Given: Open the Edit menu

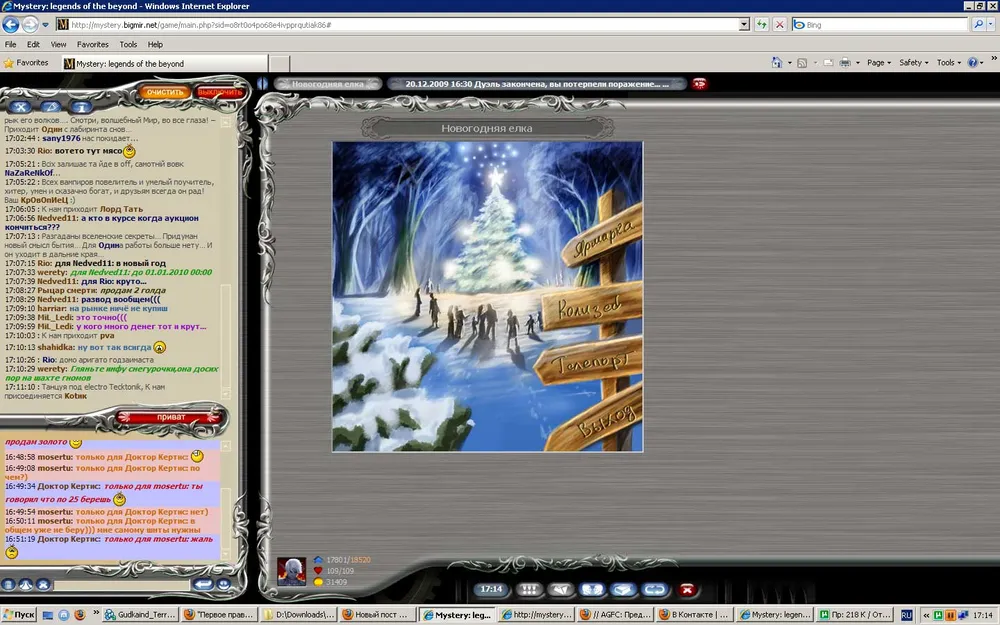Looking at the screenshot, I should [x=33, y=44].
